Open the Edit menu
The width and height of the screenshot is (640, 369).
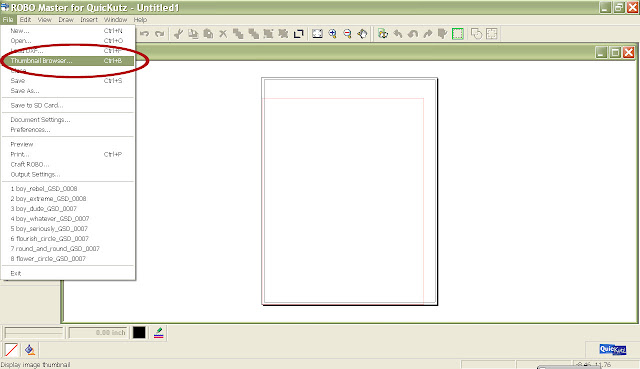[x=25, y=20]
